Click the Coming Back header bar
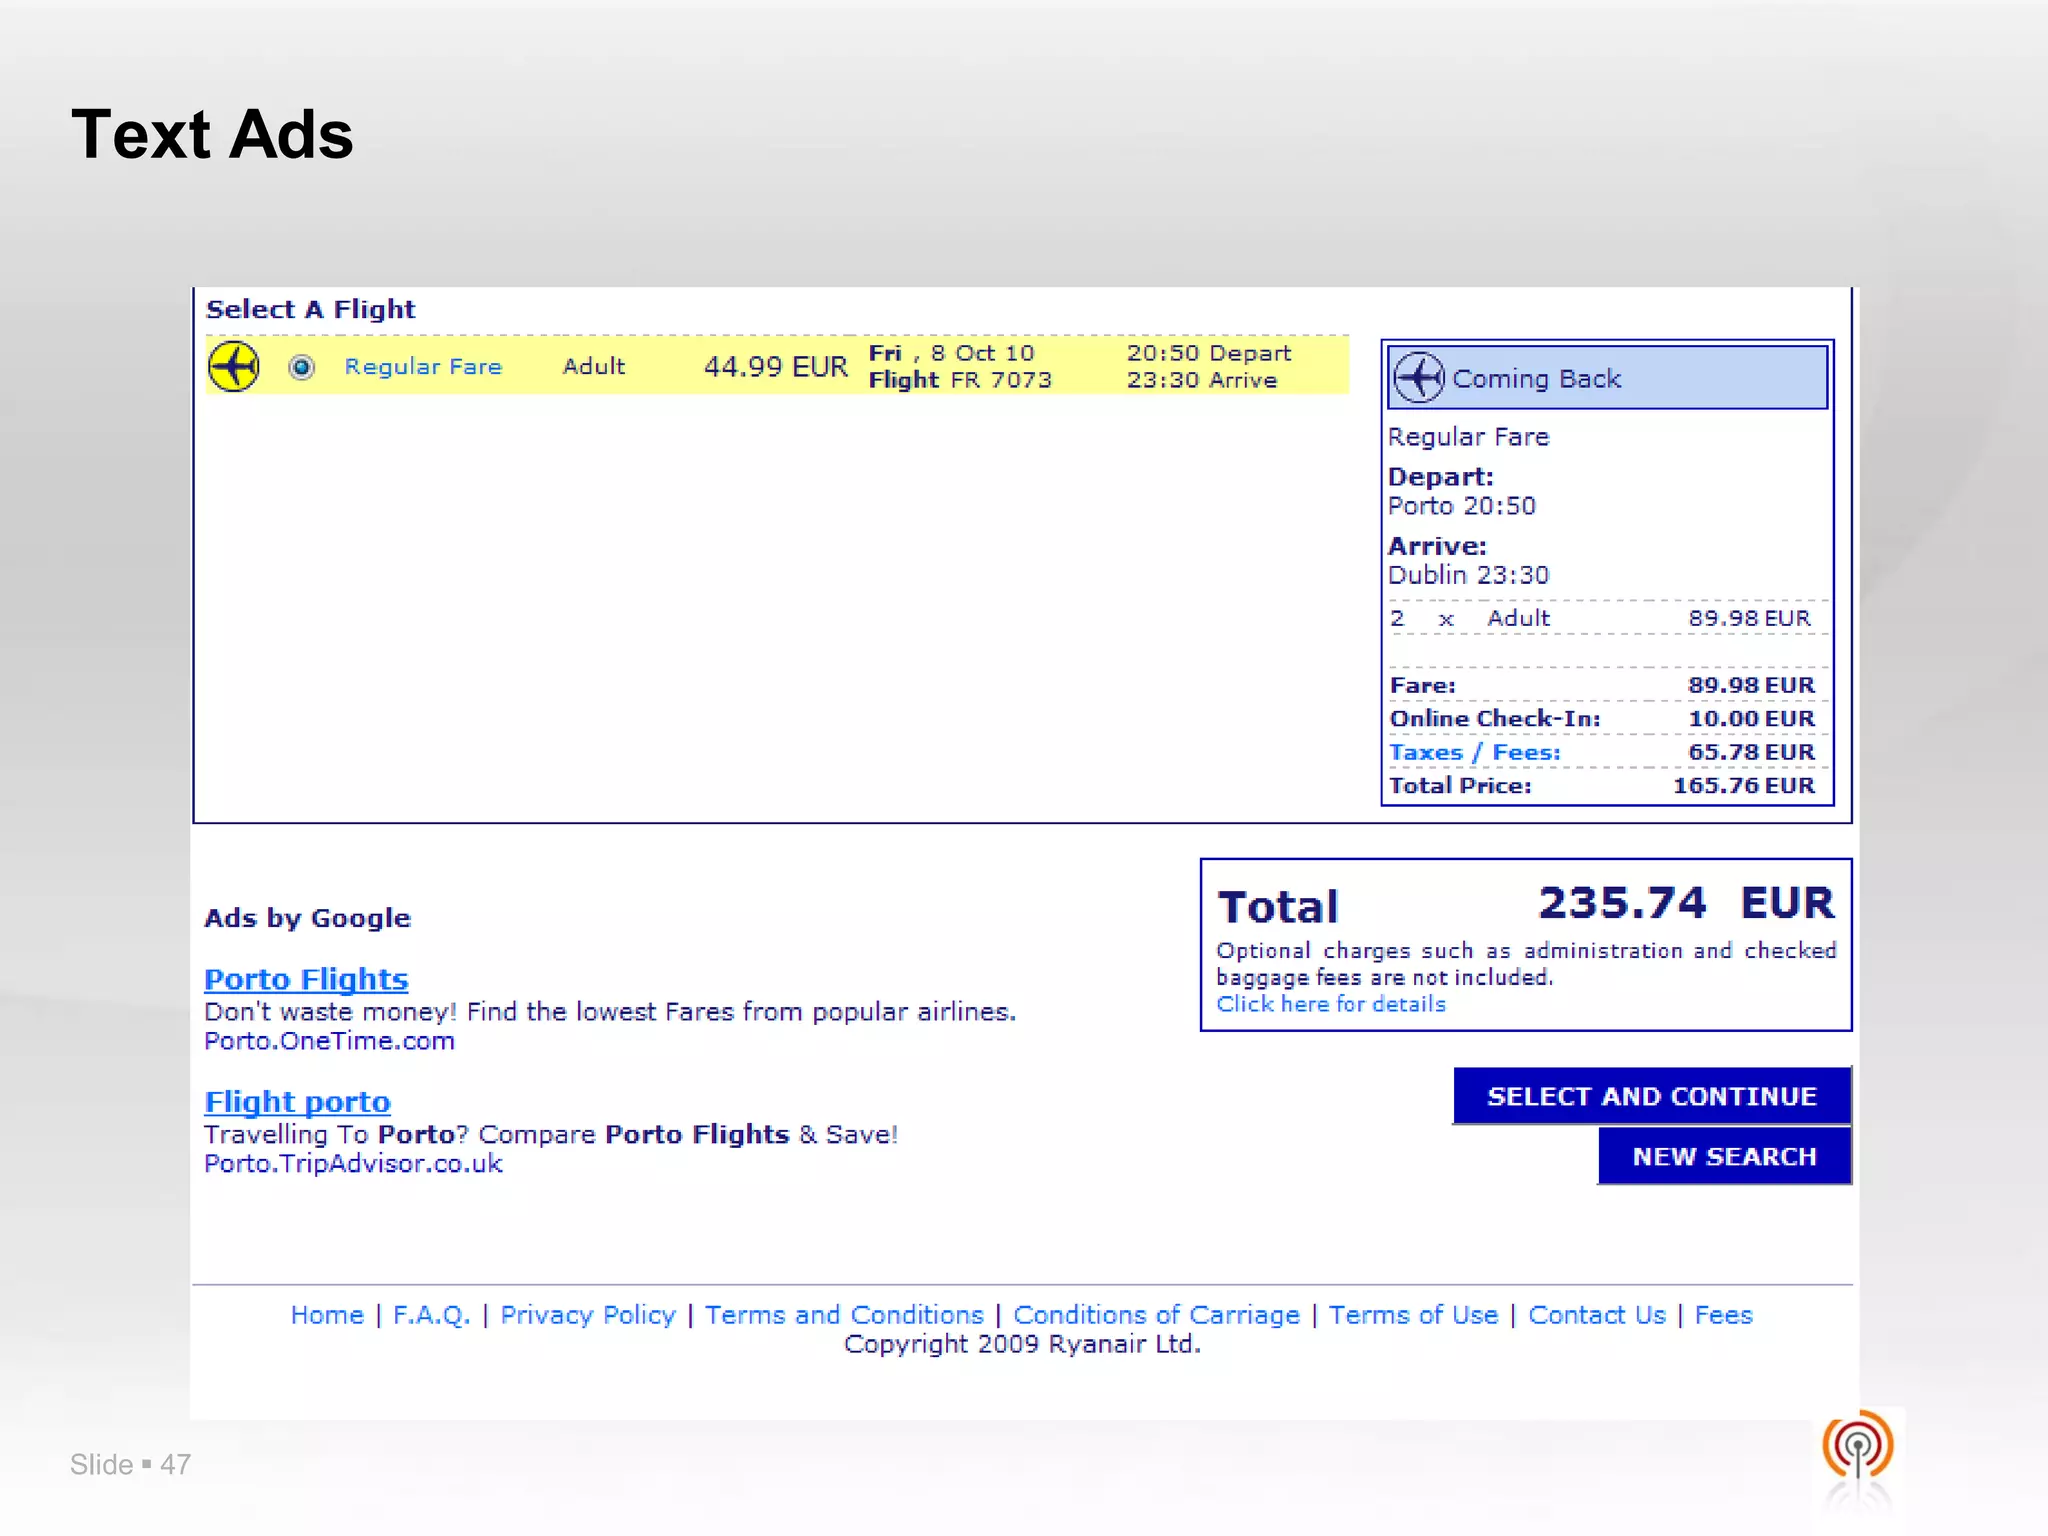The height and width of the screenshot is (1536, 2048). pyautogui.click(x=1607, y=378)
